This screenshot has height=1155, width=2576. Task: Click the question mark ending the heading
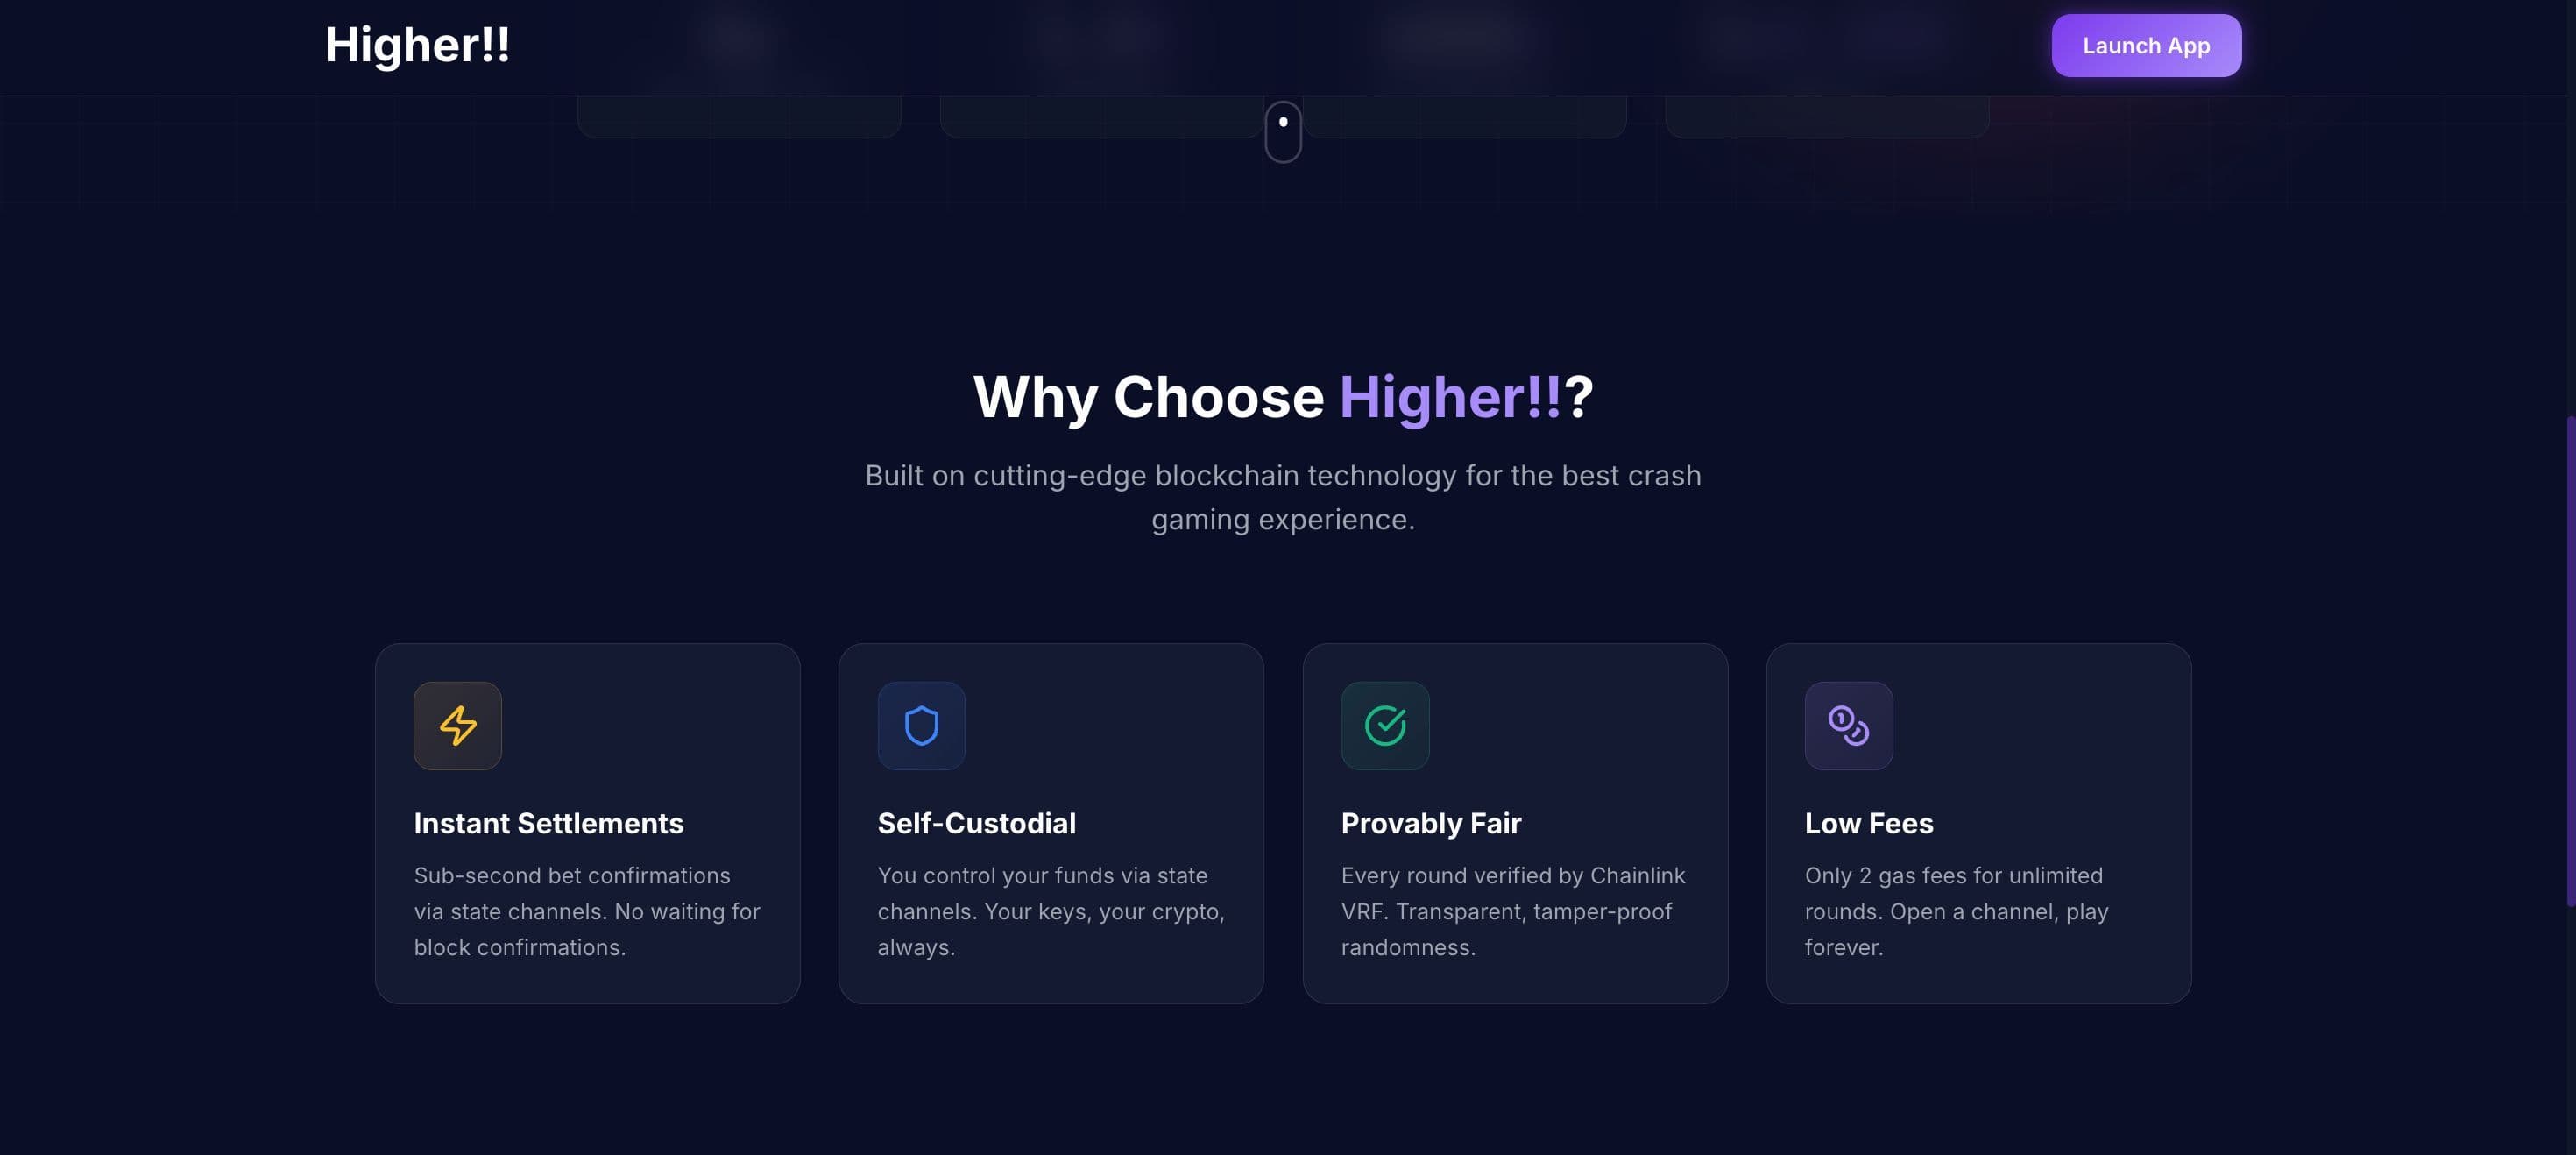[x=1578, y=397]
